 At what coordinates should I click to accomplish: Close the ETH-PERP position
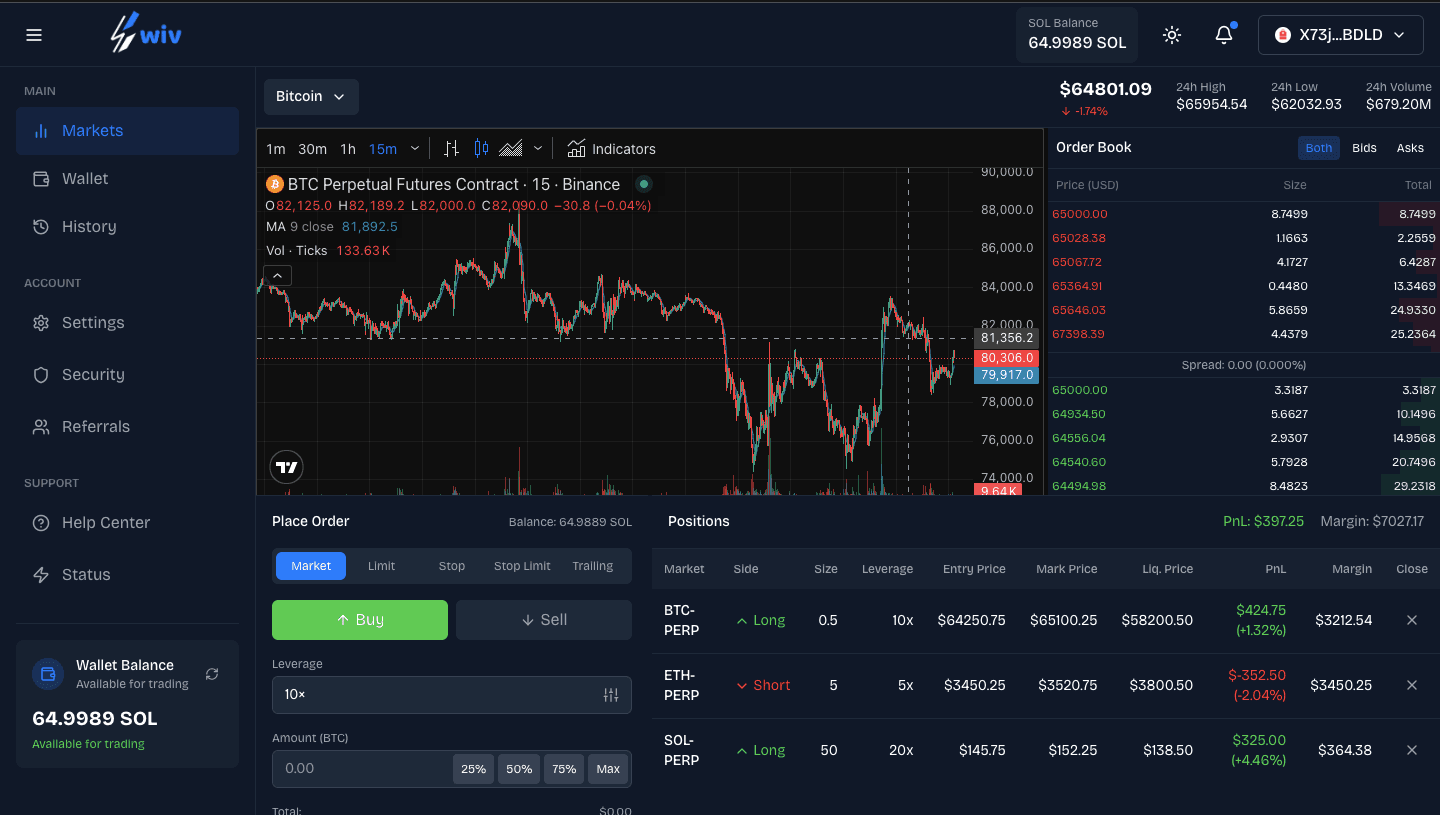(1412, 685)
